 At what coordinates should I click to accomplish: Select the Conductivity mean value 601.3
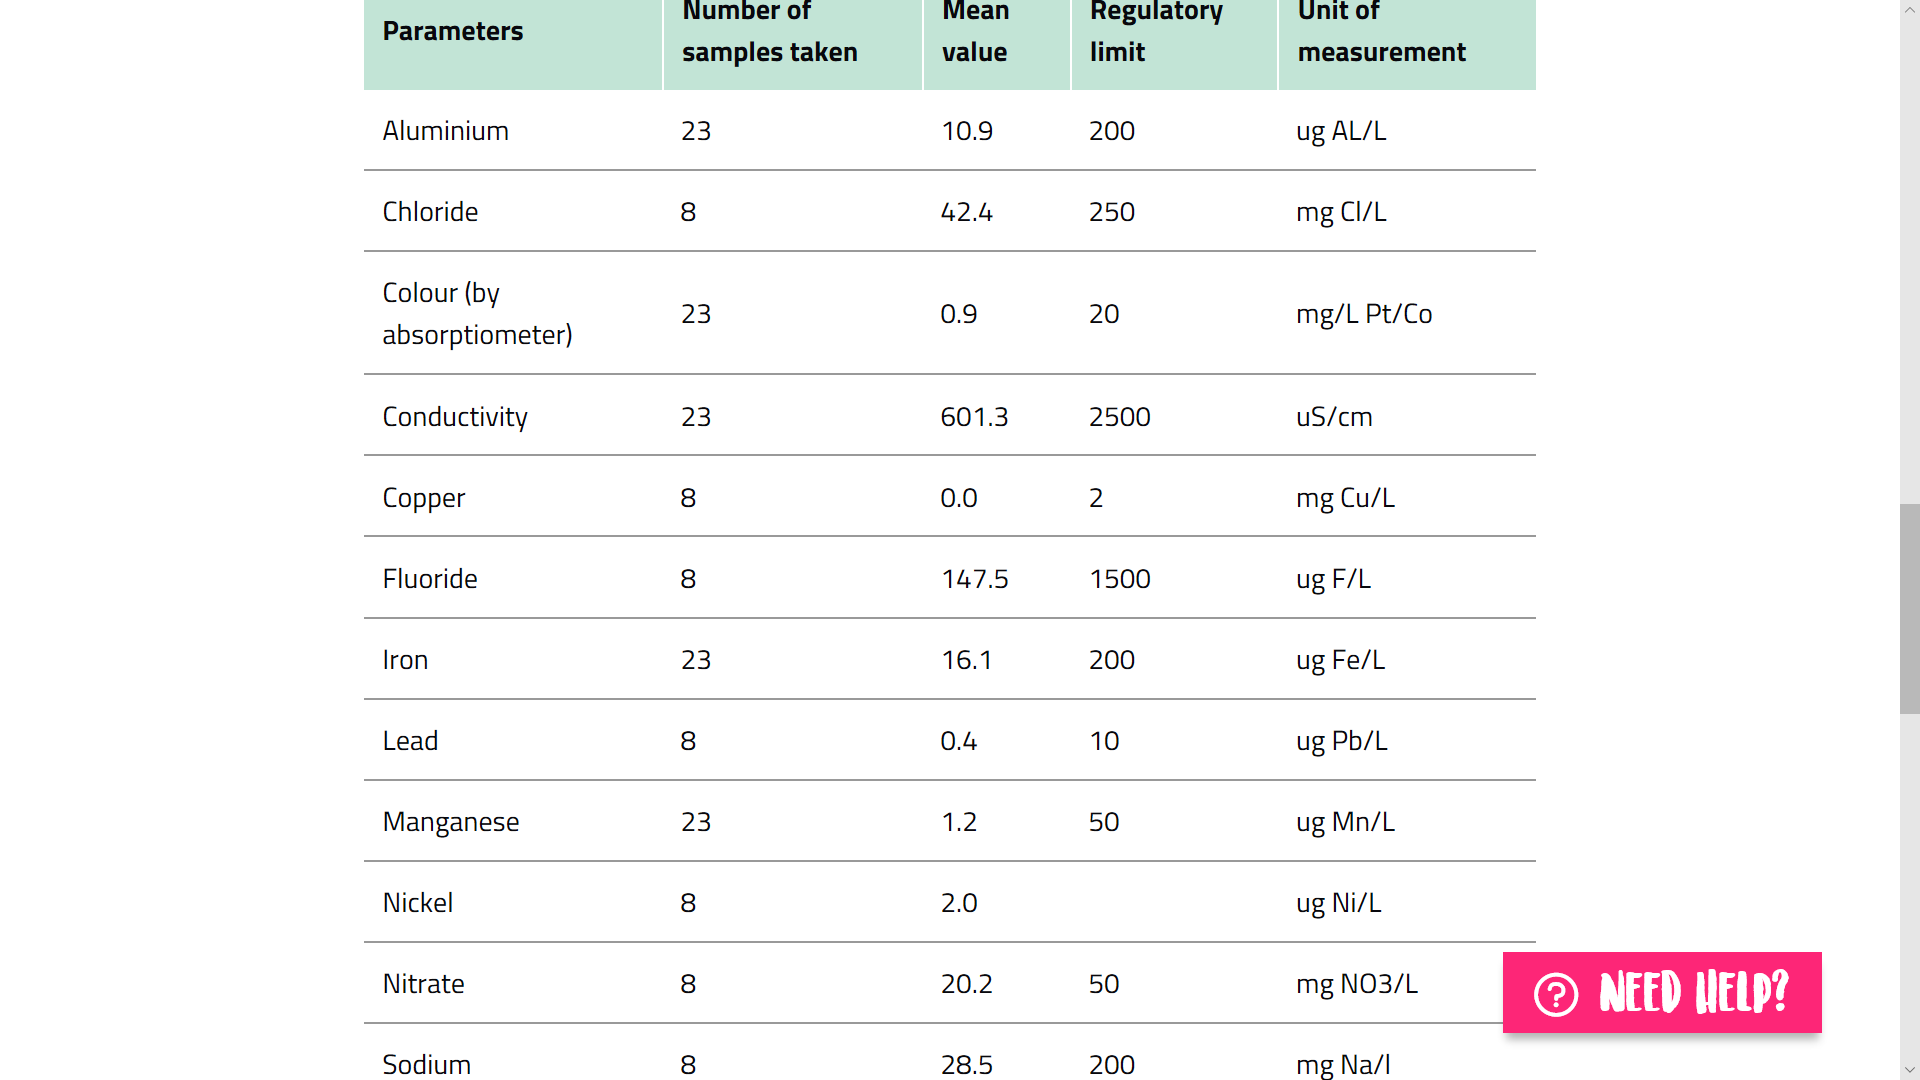974,417
